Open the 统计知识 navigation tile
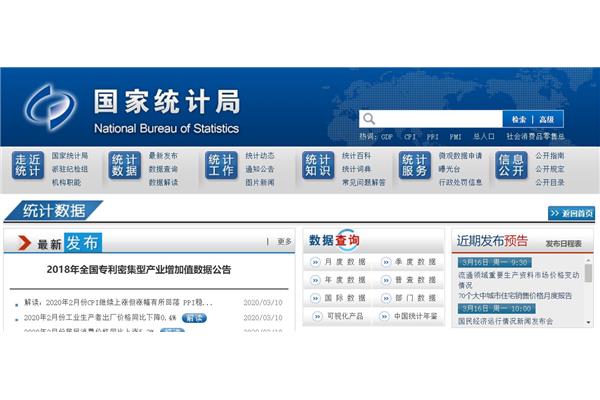The image size is (600, 400). tap(318, 165)
